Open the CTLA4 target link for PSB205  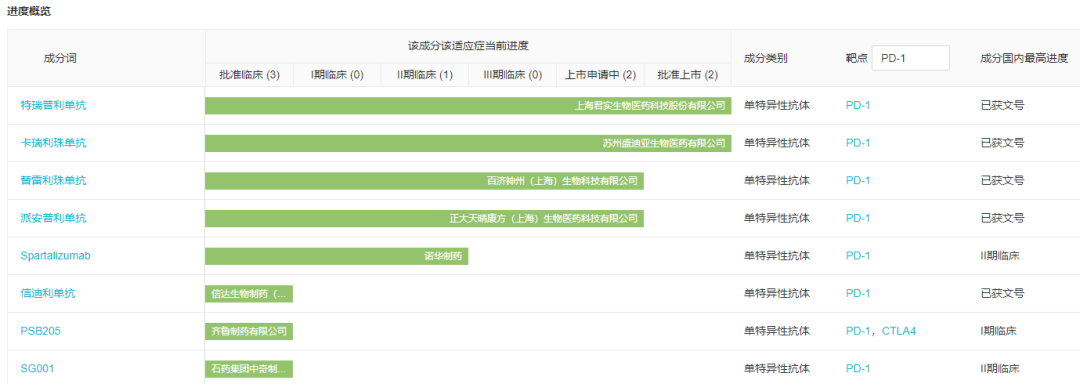tap(899, 331)
